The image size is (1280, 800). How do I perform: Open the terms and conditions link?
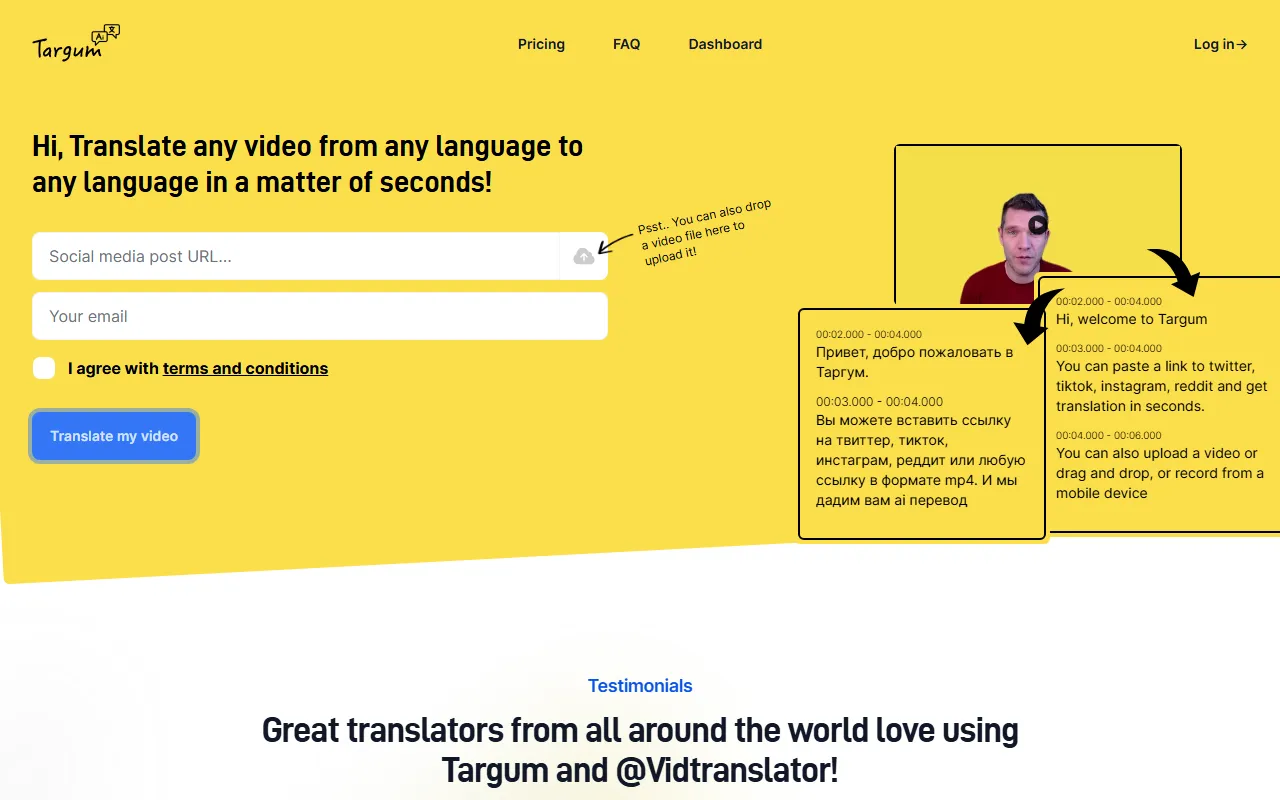pos(245,368)
